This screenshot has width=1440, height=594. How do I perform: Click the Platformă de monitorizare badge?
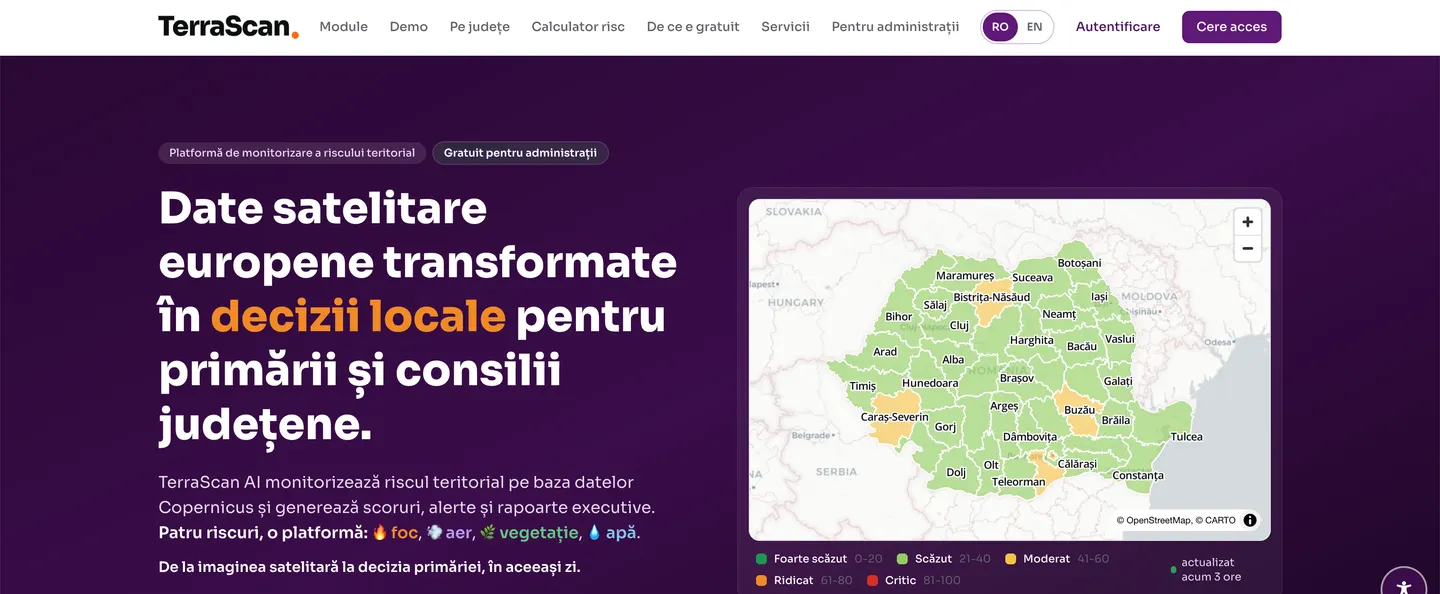[x=292, y=153]
